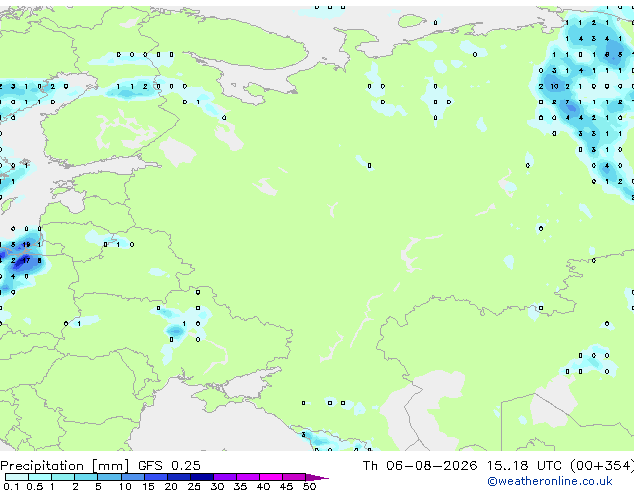Select the 35–40 mm legend color box
This screenshot has height=490, width=634.
tap(248, 477)
